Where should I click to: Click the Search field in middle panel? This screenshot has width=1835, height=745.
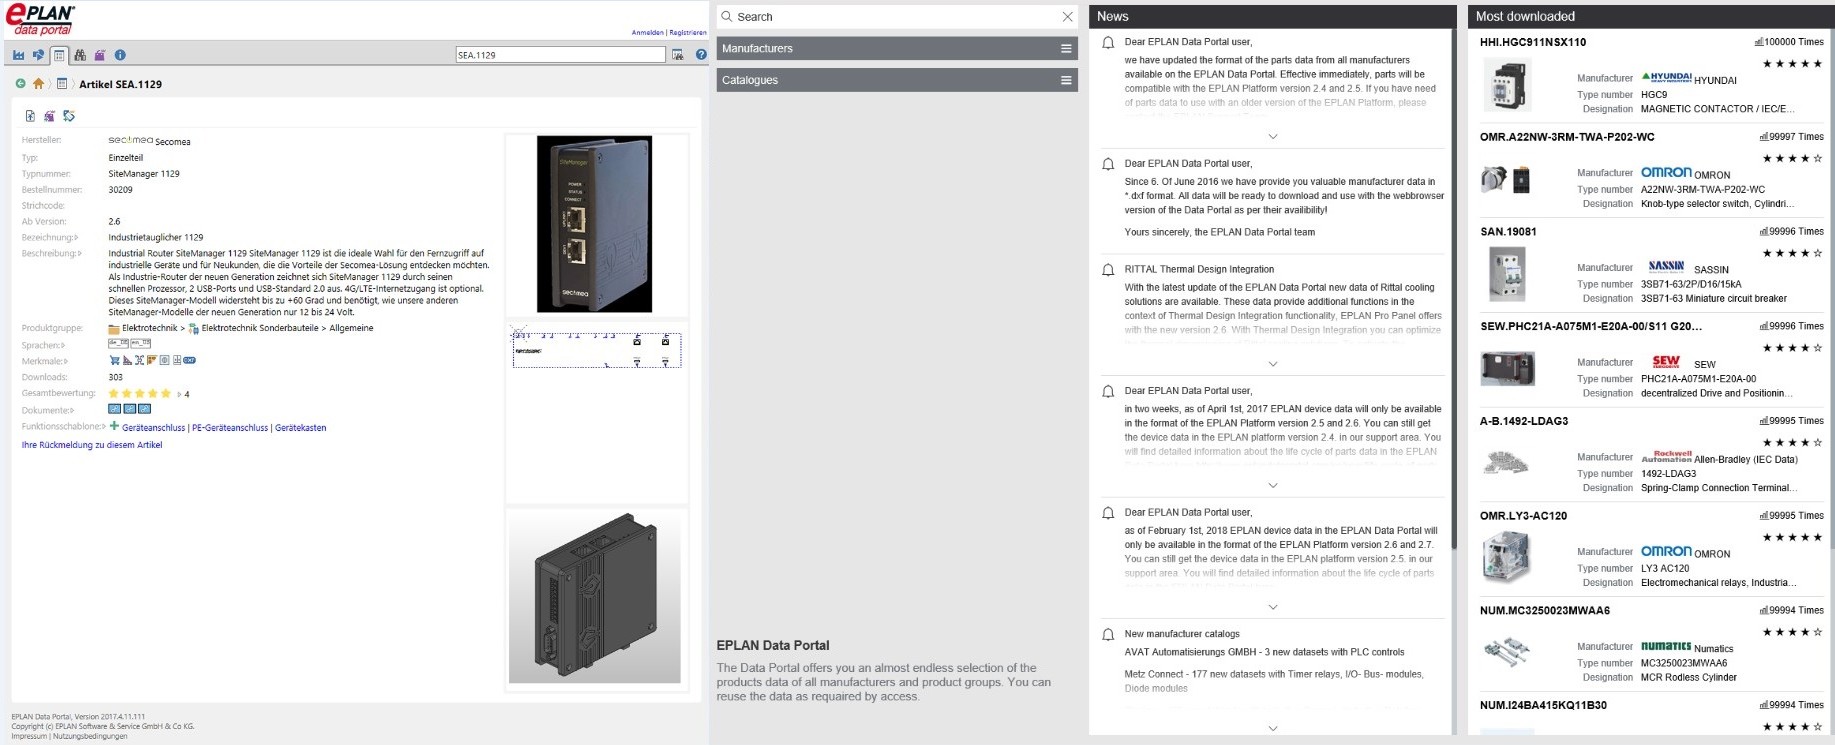point(897,17)
